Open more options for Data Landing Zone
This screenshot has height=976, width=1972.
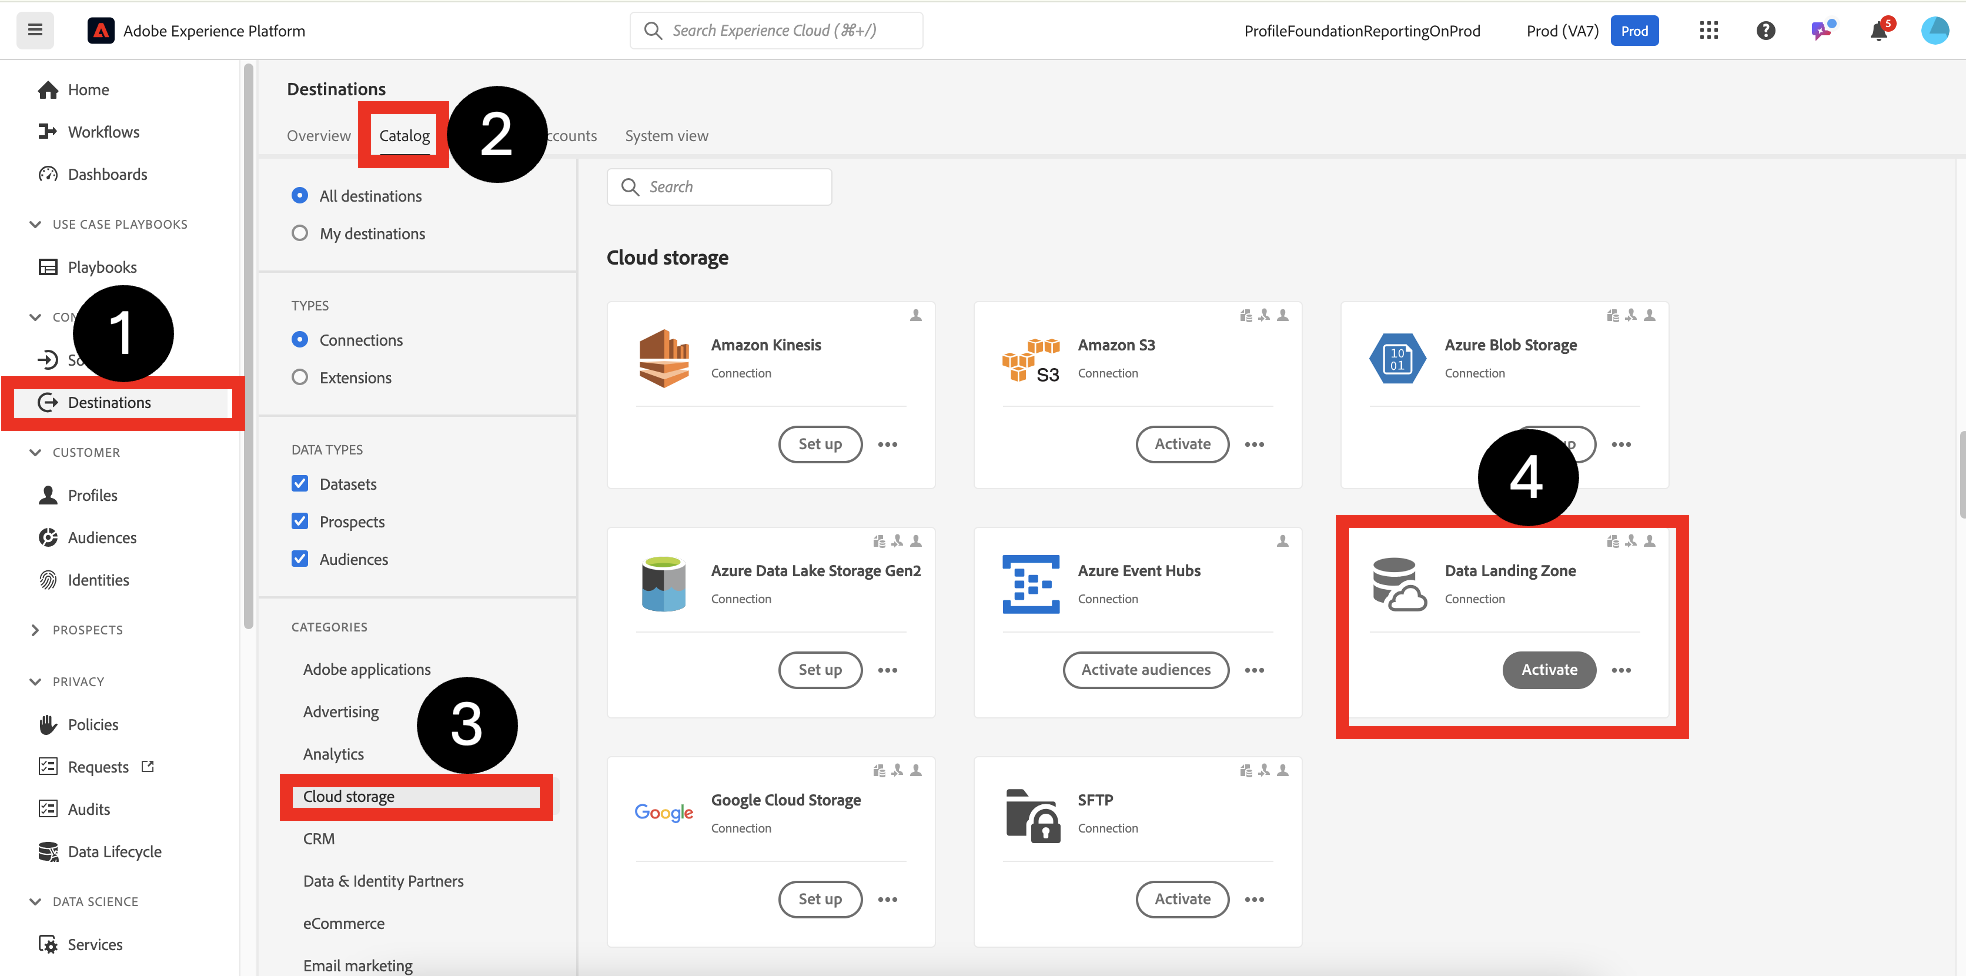(1621, 671)
